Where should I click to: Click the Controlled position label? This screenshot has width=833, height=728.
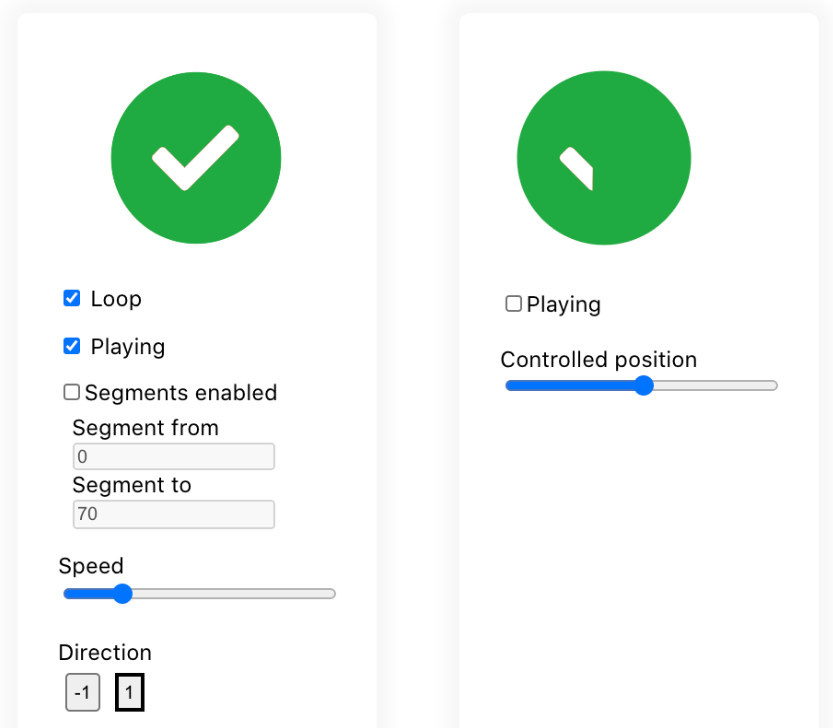coord(598,360)
